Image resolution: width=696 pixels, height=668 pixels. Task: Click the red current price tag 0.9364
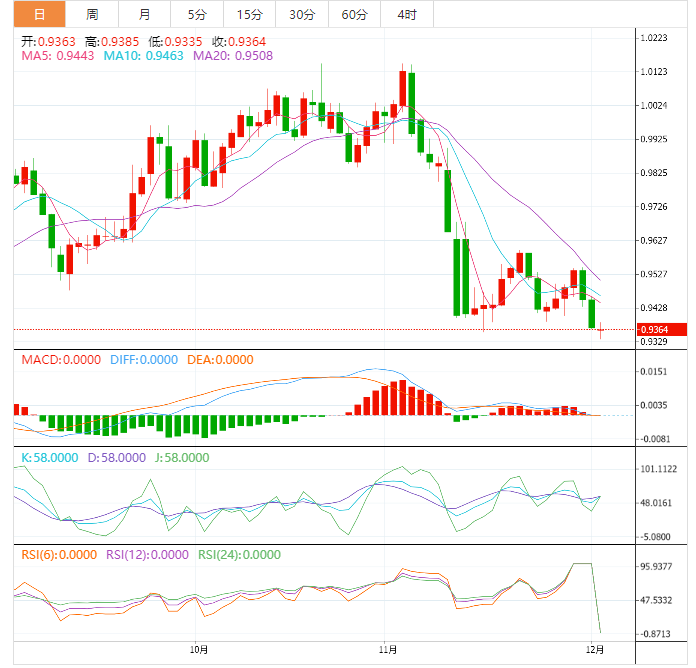(x=662, y=330)
